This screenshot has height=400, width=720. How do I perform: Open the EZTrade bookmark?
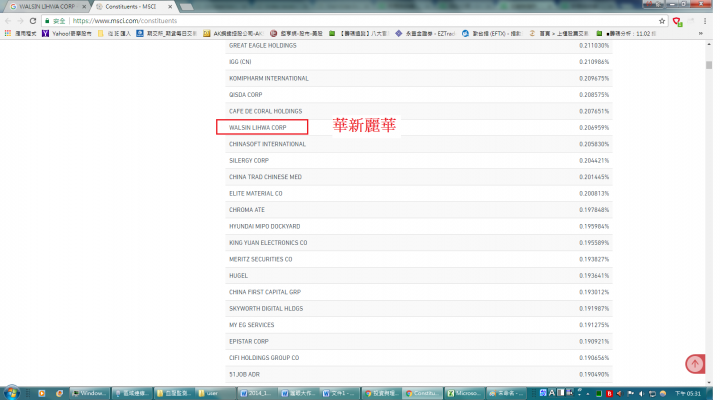tap(425, 34)
